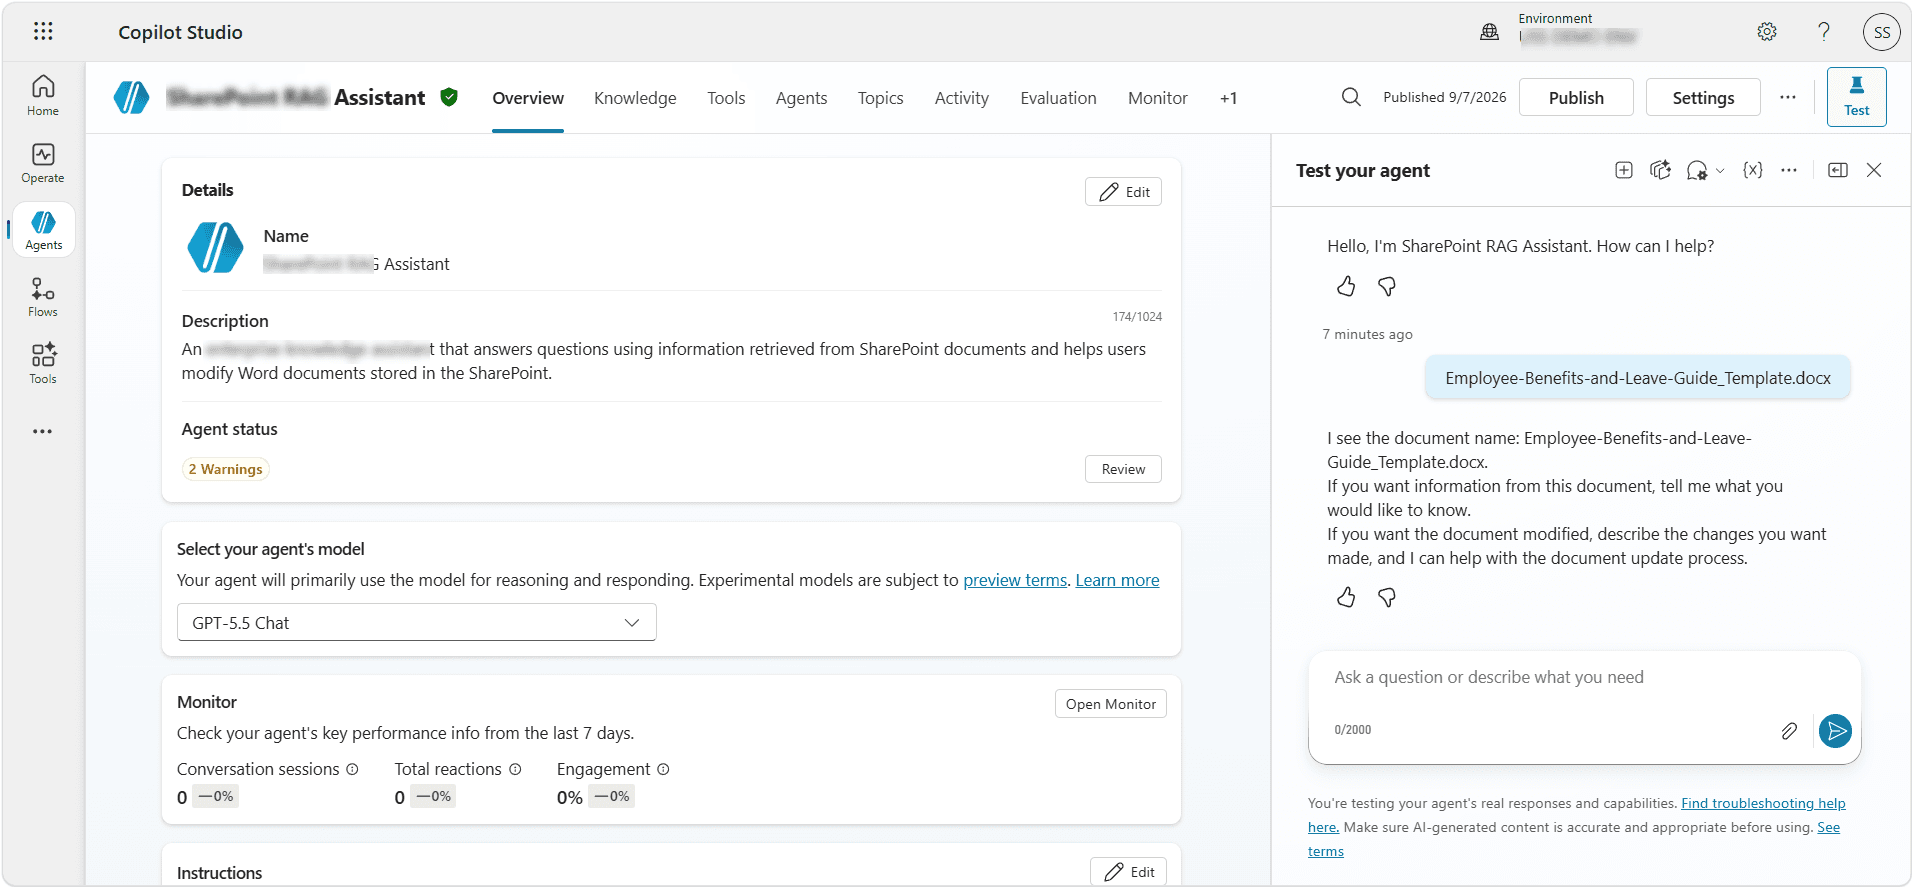Click the verified shield badge
This screenshot has height=890, width=1916.
[449, 97]
